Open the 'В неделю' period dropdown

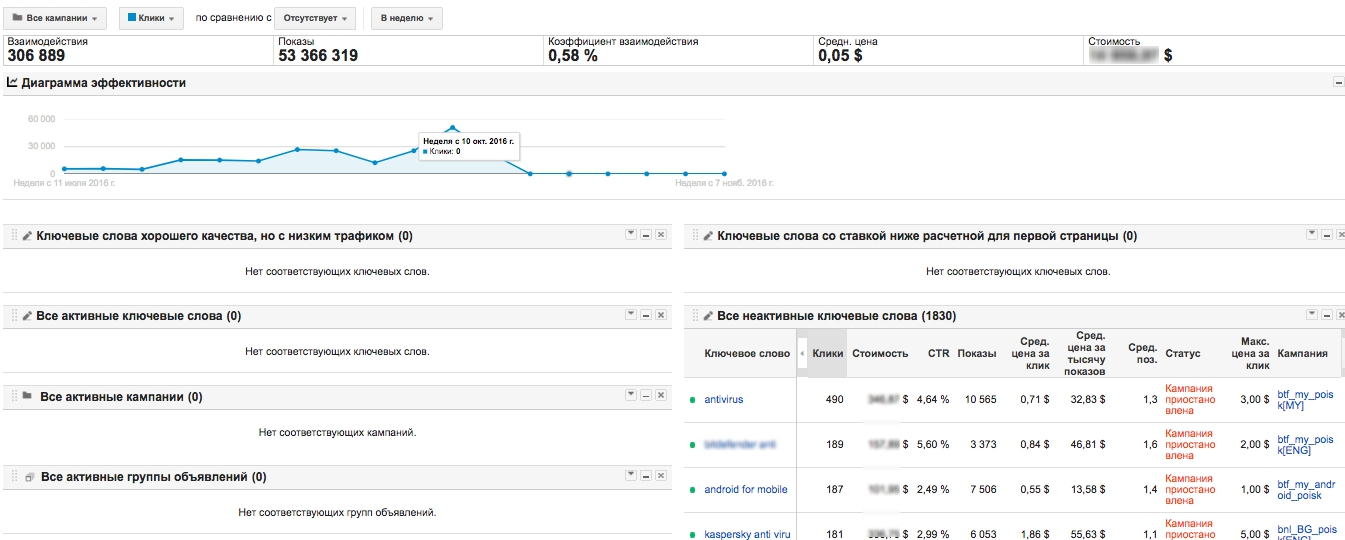(x=406, y=18)
